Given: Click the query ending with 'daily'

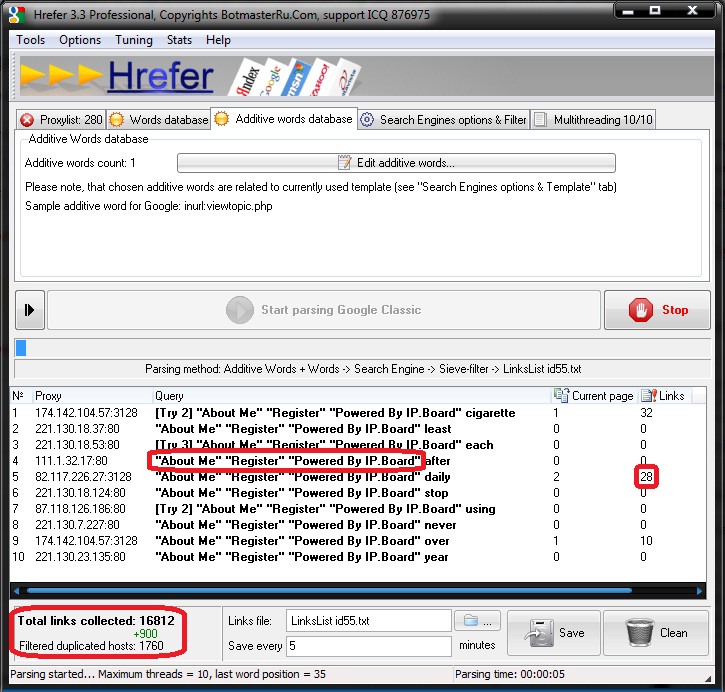Looking at the screenshot, I should [303, 477].
